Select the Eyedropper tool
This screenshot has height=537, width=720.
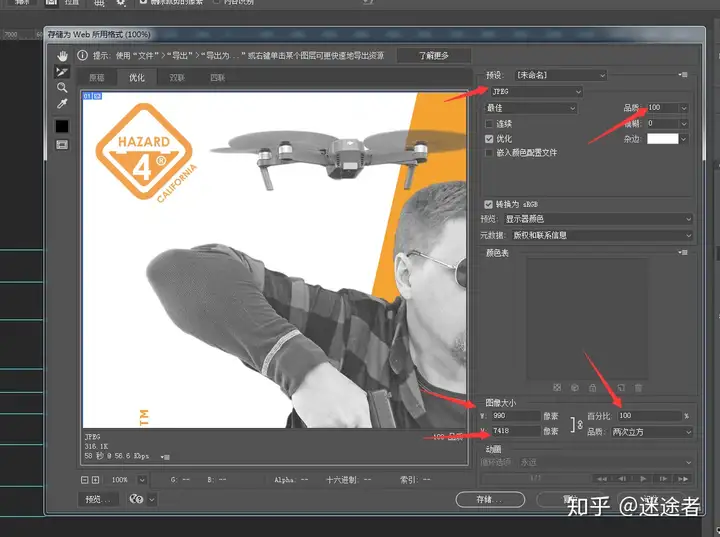click(62, 103)
